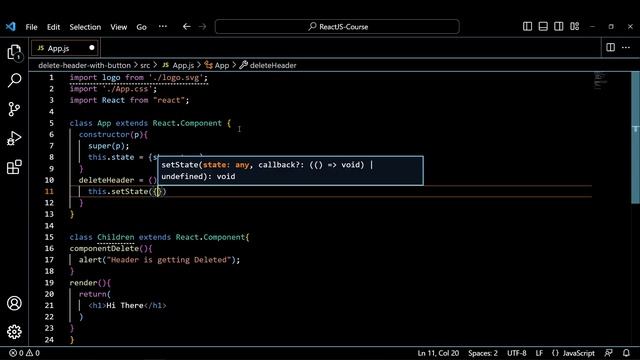Image resolution: width=640 pixels, height=360 pixels.
Task: Toggle secondary side bar layout icon
Action: [x=559, y=27]
